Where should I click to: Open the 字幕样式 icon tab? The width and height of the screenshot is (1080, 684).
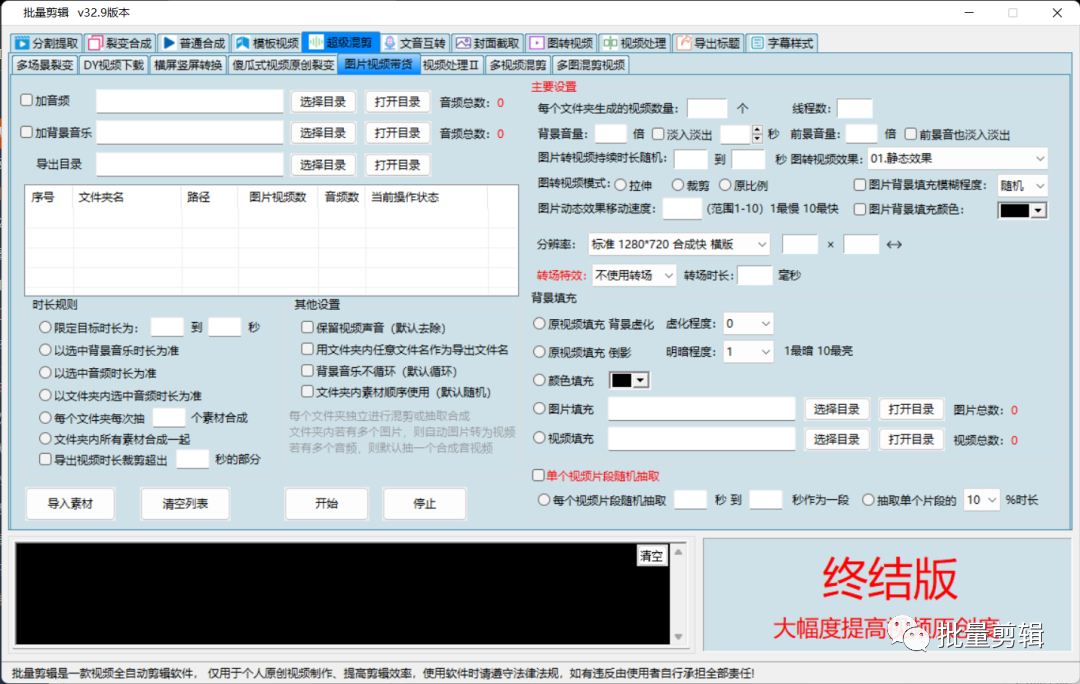[x=758, y=43]
